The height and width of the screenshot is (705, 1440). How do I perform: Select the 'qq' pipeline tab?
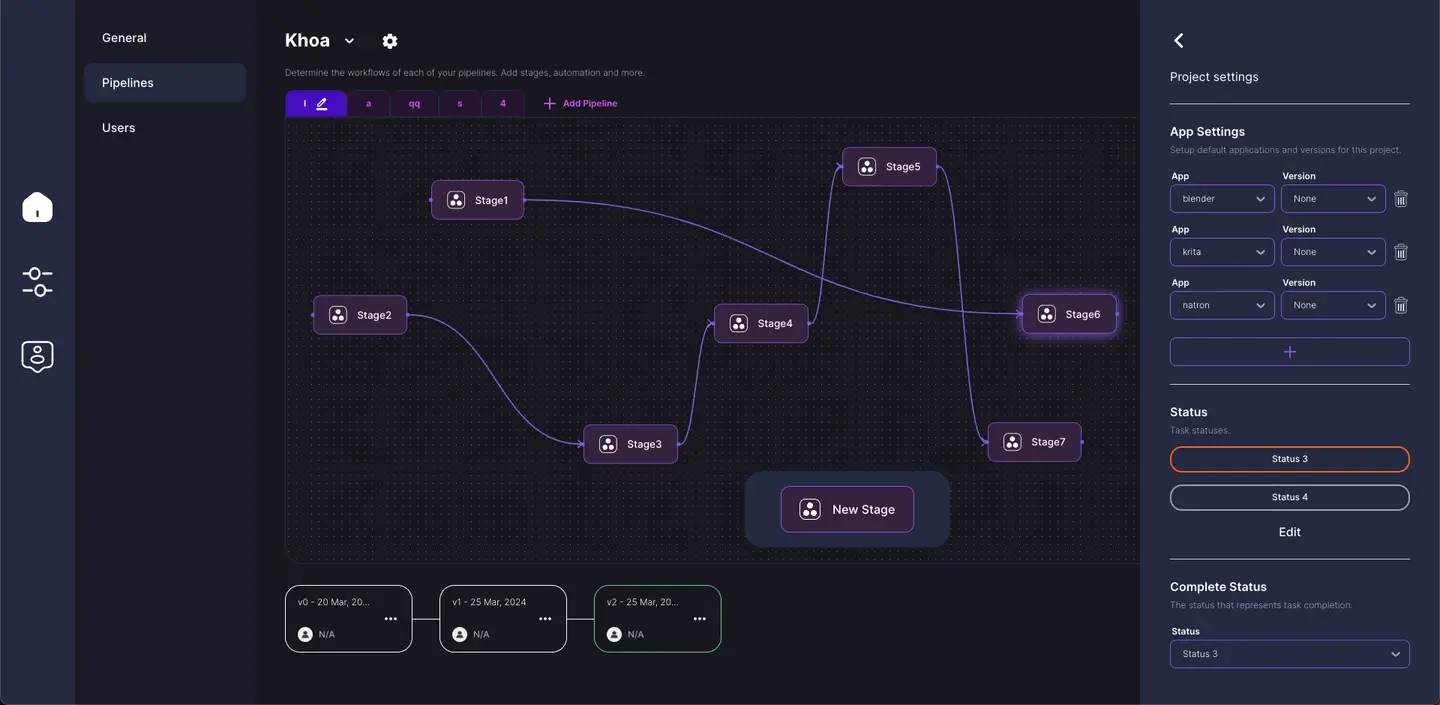[414, 104]
